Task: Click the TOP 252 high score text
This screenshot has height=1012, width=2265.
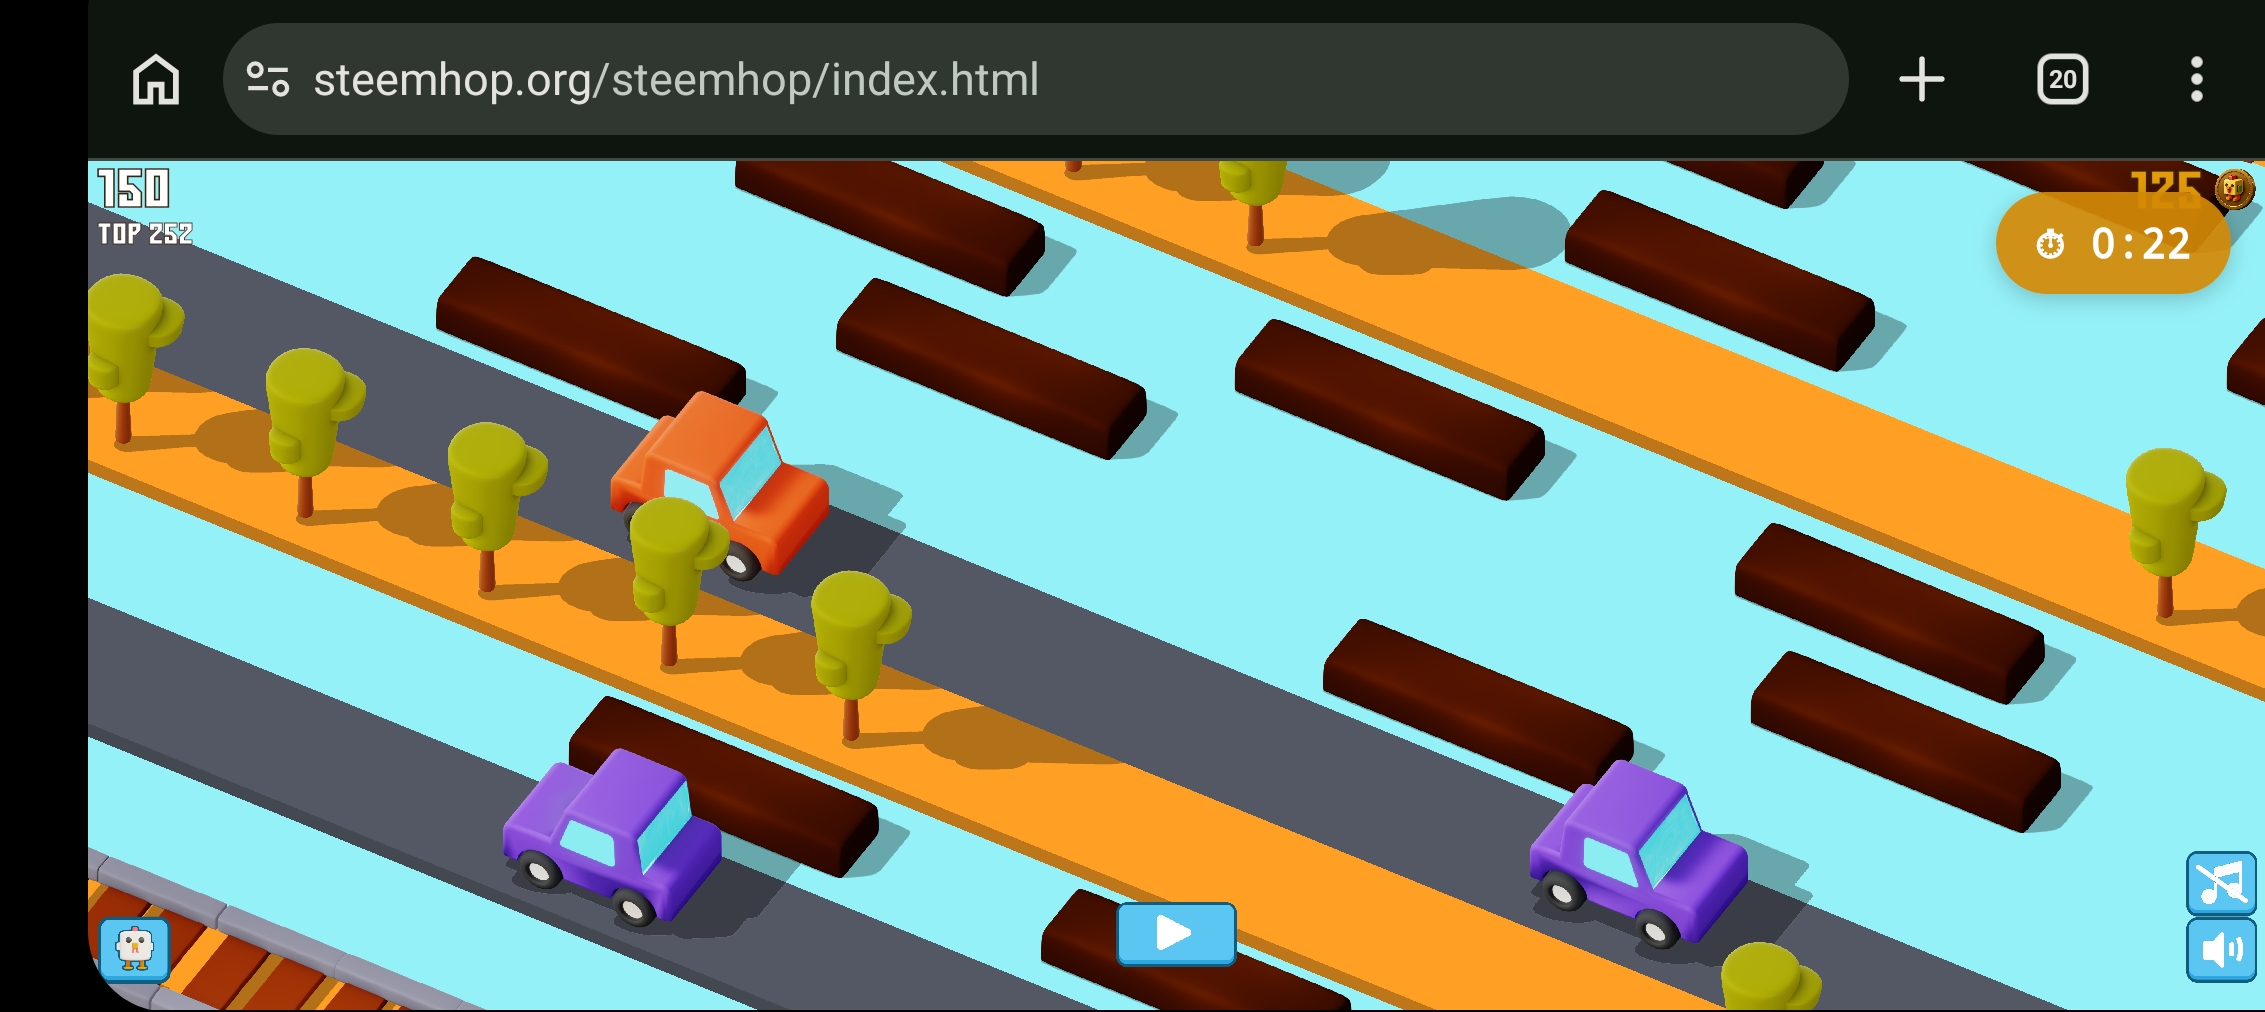Action: point(145,234)
